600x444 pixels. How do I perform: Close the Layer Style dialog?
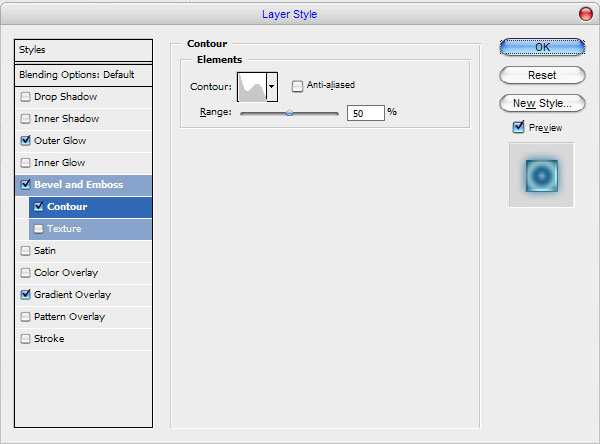585,15
